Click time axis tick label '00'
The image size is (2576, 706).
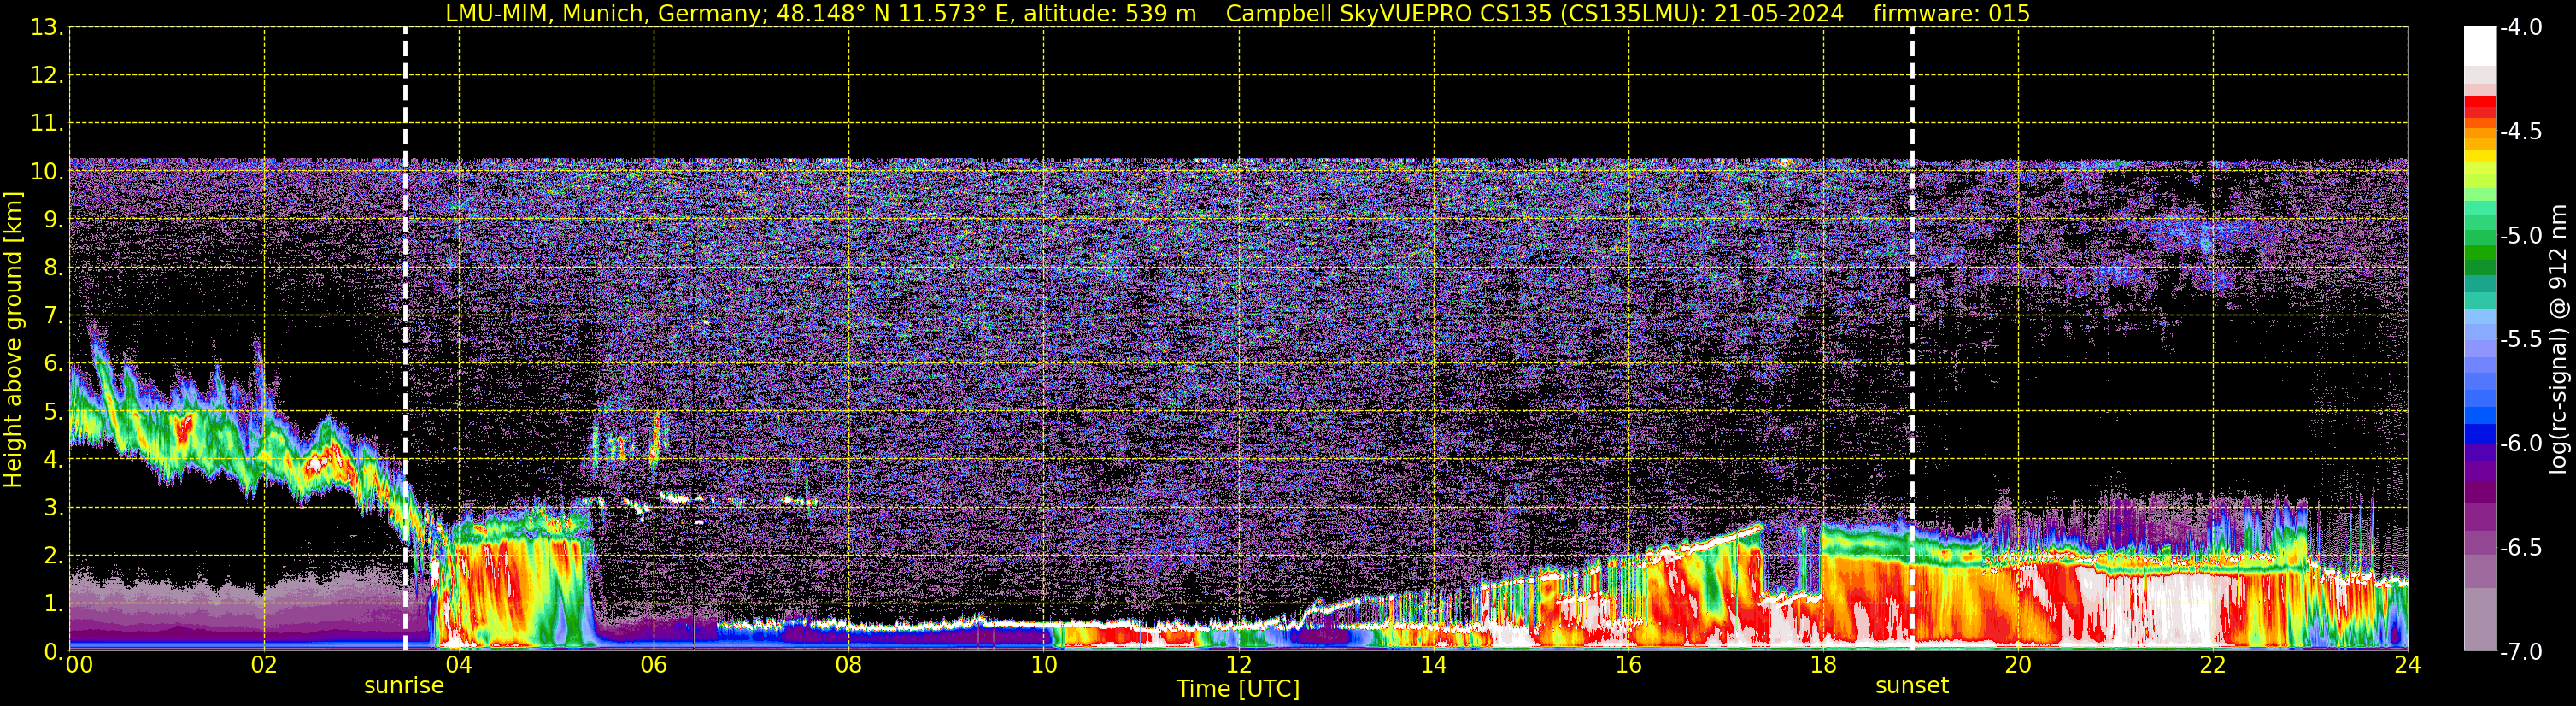[79, 665]
